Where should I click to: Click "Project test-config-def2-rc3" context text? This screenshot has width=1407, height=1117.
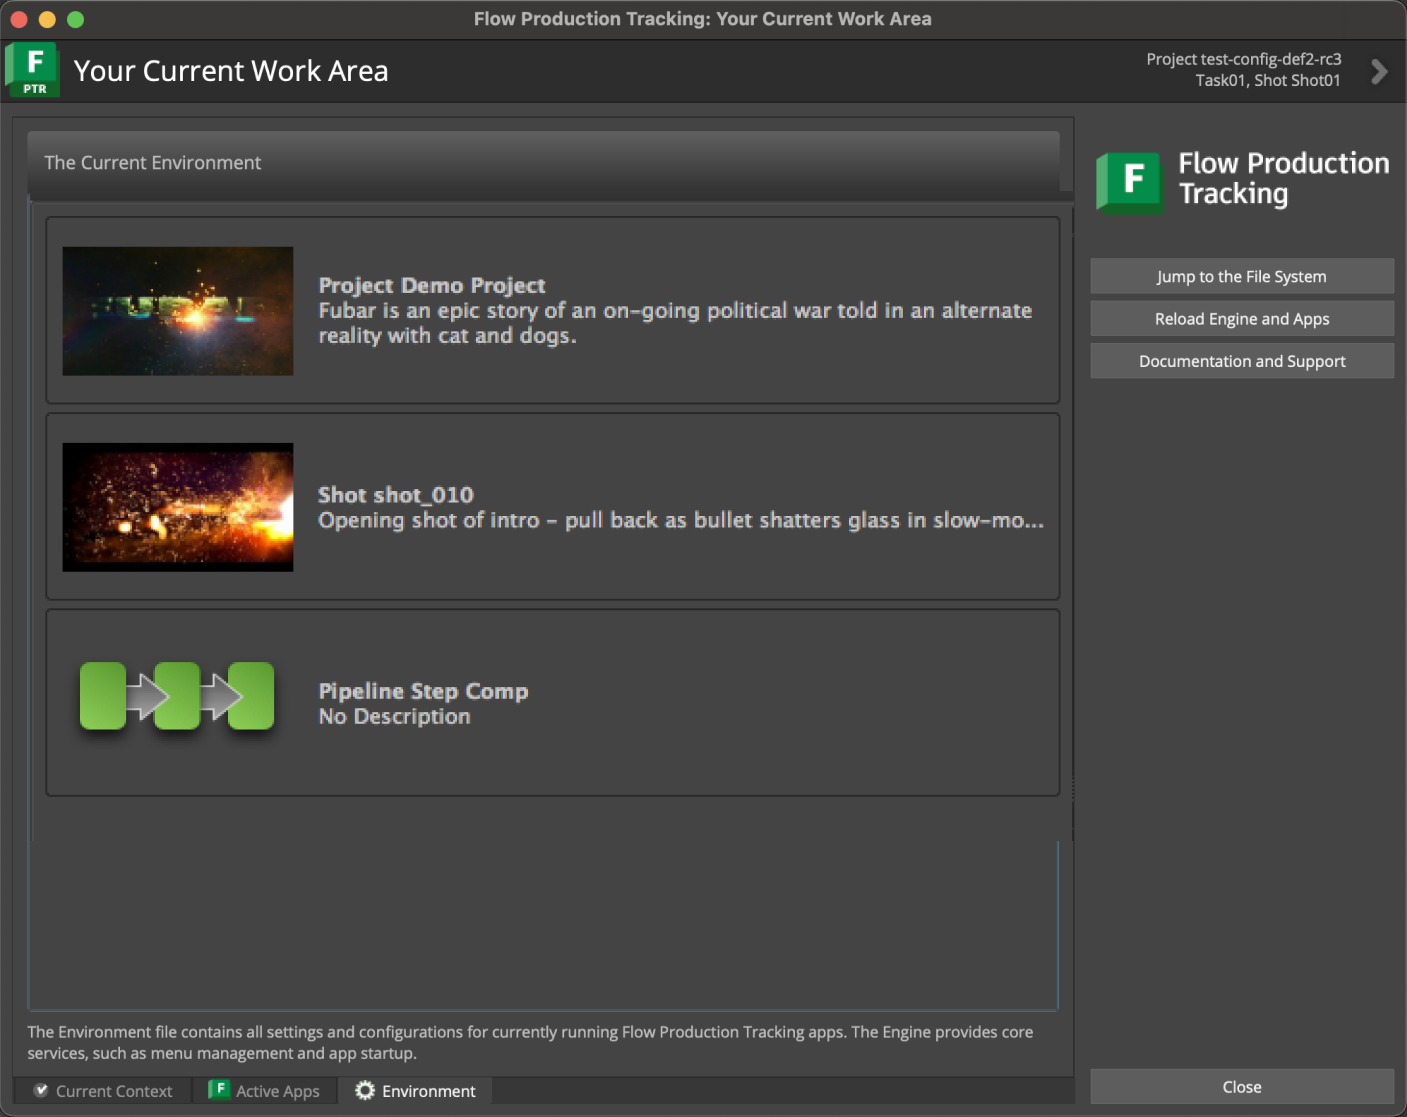click(1244, 59)
